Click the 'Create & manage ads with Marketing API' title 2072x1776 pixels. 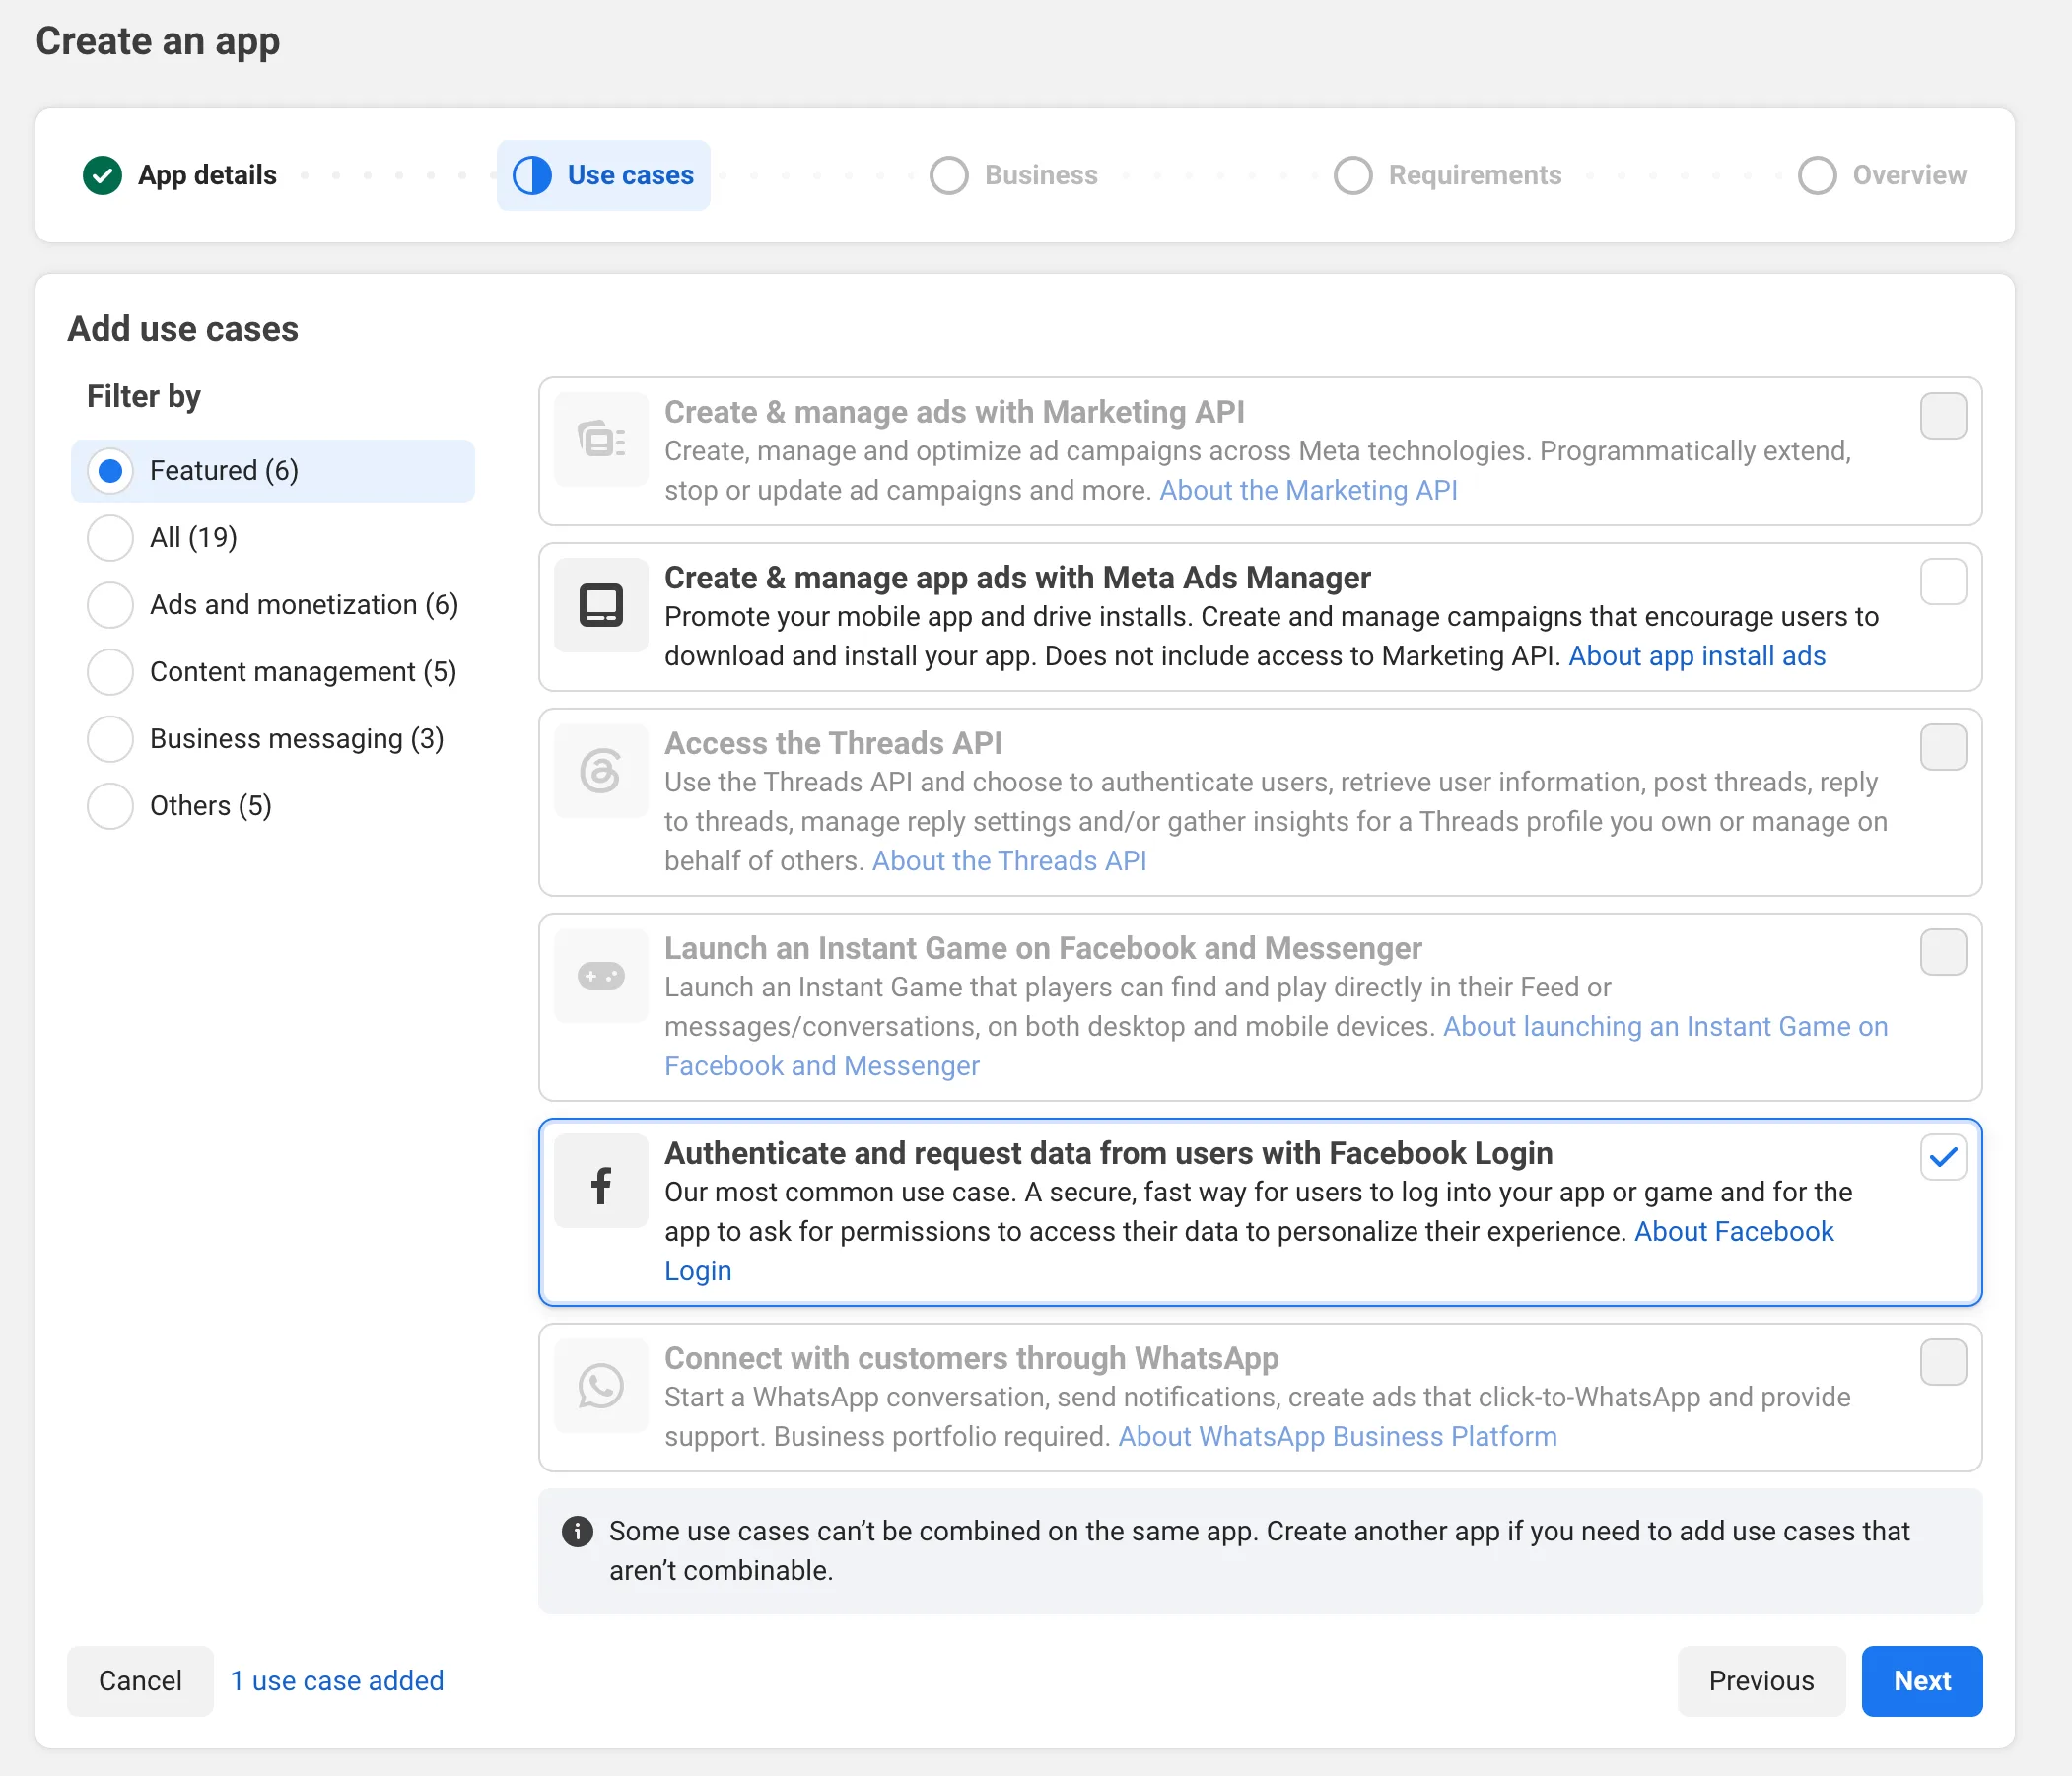click(x=954, y=412)
